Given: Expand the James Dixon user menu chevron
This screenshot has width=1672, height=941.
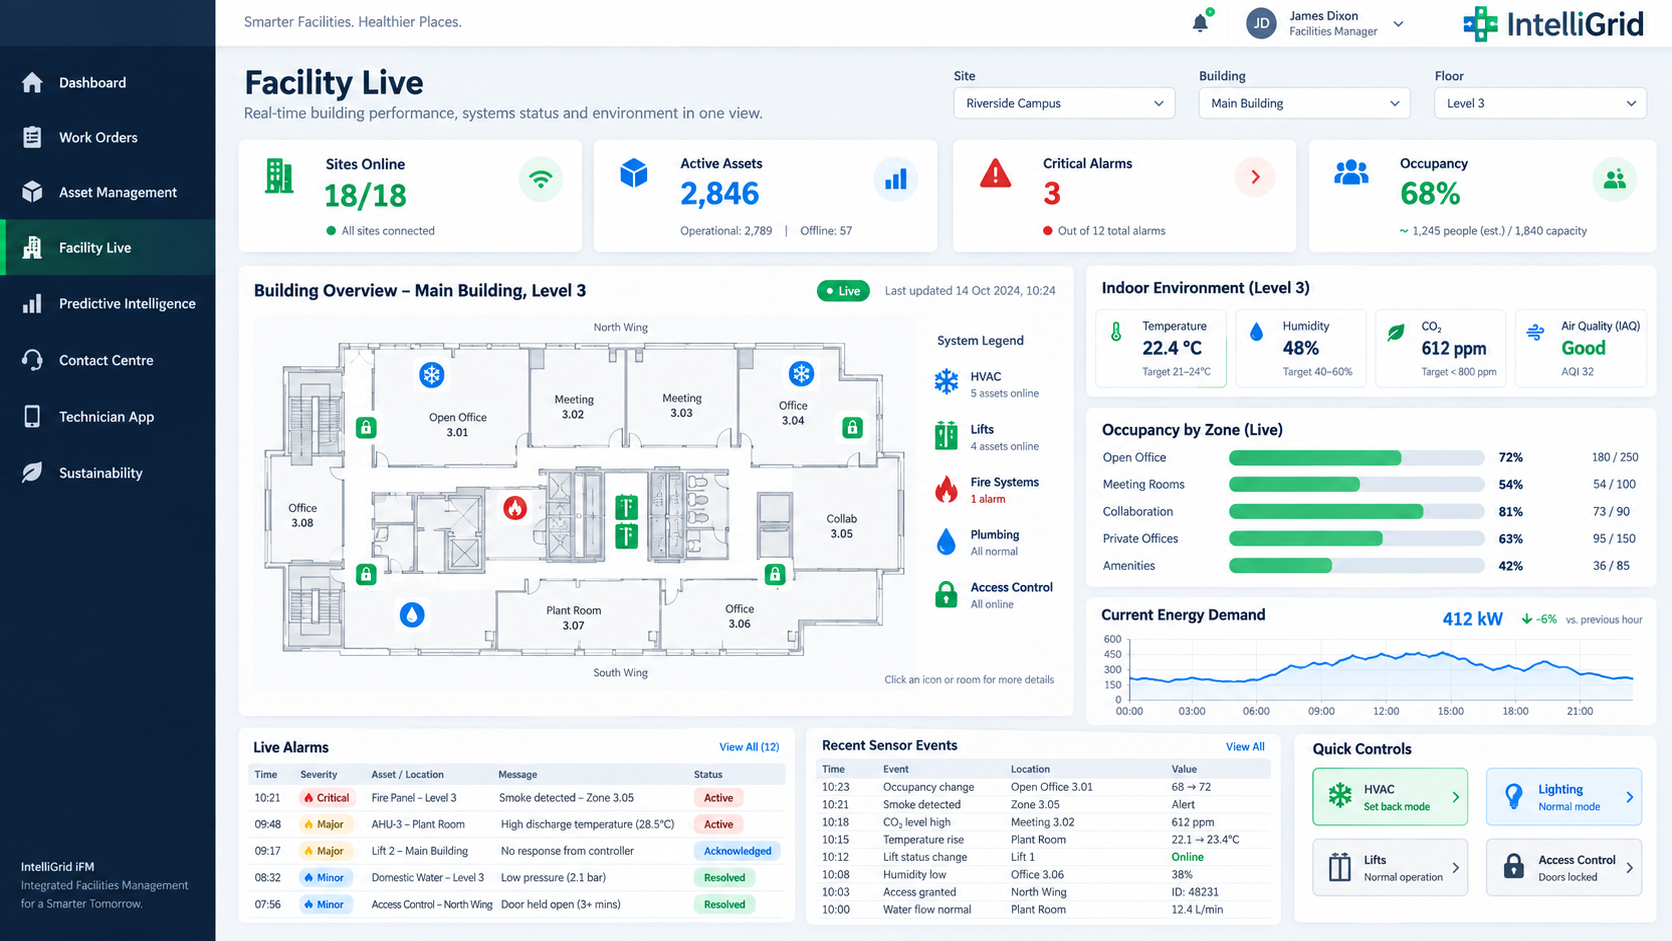Looking at the screenshot, I should pos(1398,24).
